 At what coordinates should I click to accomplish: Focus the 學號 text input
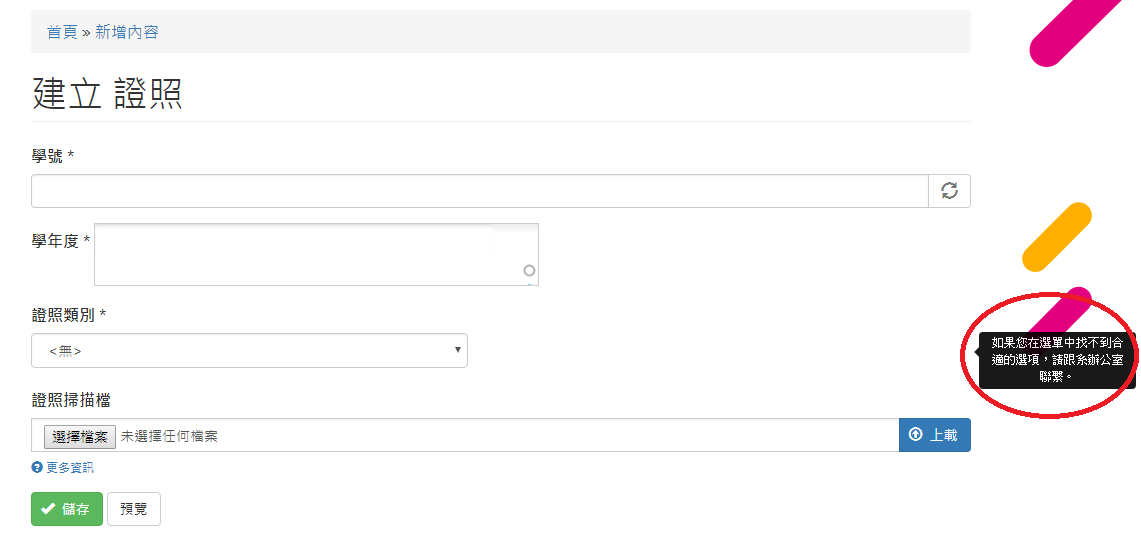click(x=480, y=191)
